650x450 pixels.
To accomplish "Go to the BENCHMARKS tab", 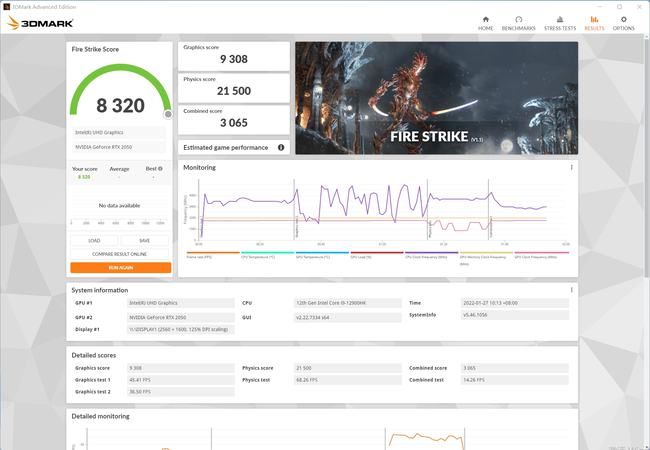I will pos(519,23).
